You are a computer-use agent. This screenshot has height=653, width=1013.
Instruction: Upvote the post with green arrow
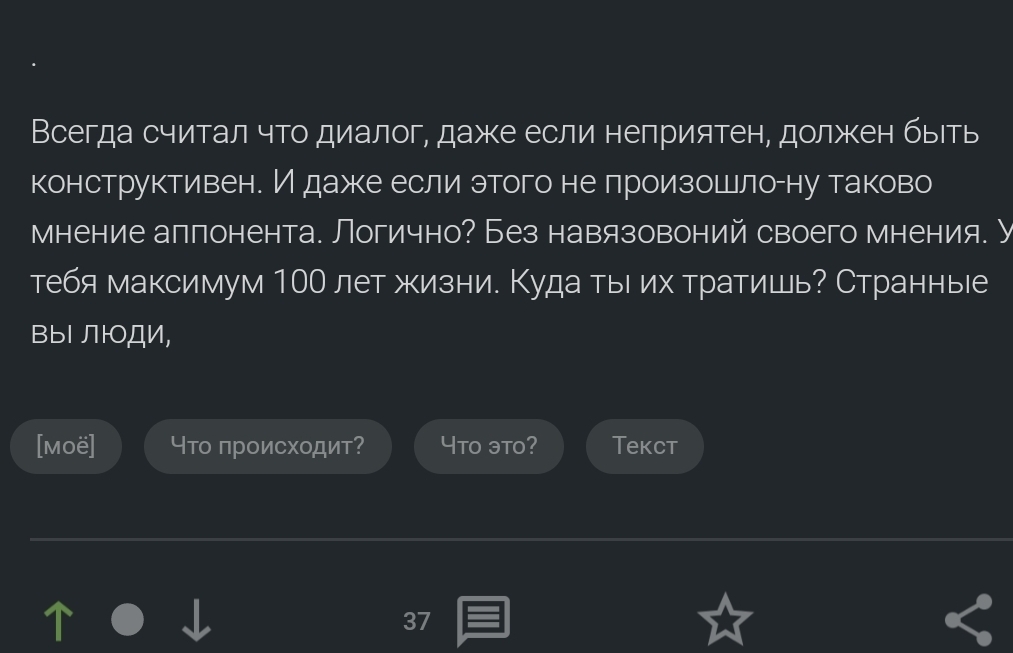tap(59, 620)
